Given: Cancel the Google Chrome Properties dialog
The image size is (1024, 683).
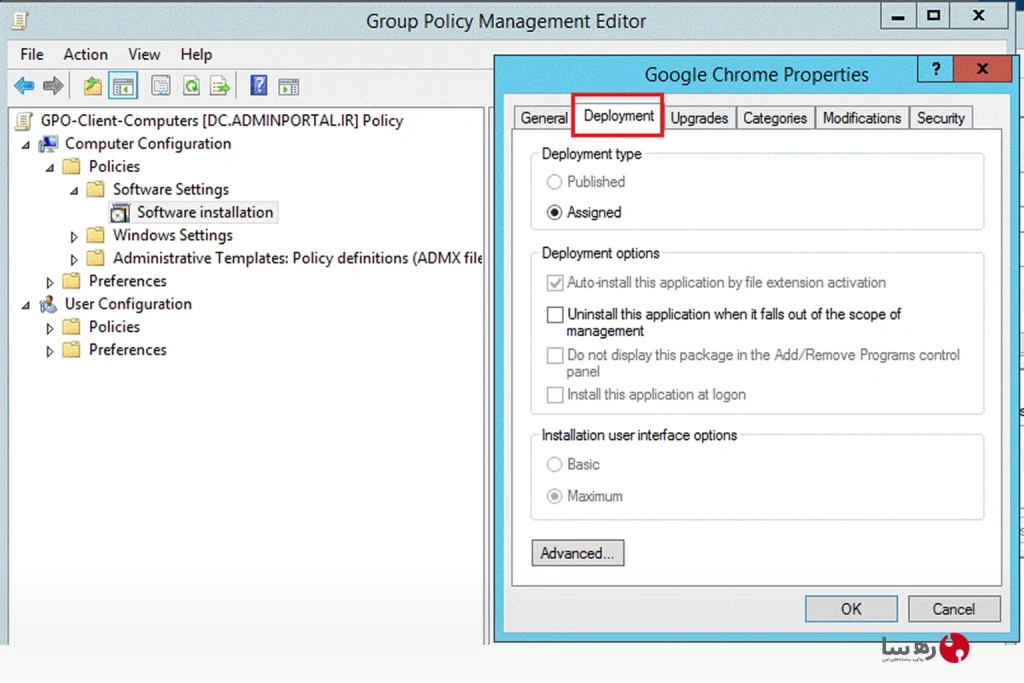Looking at the screenshot, I should click(953, 609).
